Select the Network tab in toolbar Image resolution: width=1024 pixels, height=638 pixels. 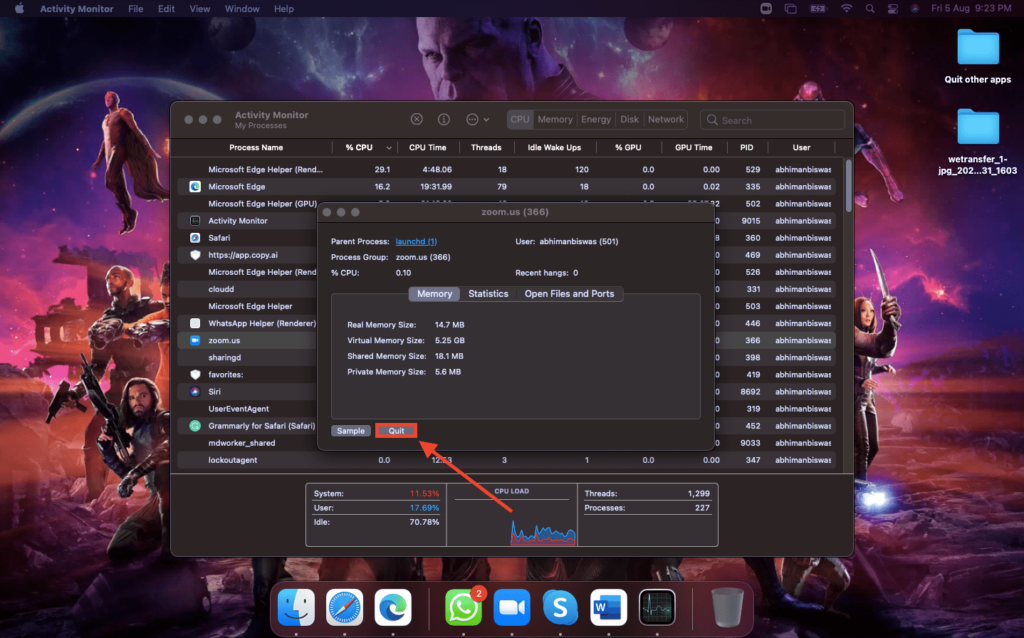tap(665, 119)
